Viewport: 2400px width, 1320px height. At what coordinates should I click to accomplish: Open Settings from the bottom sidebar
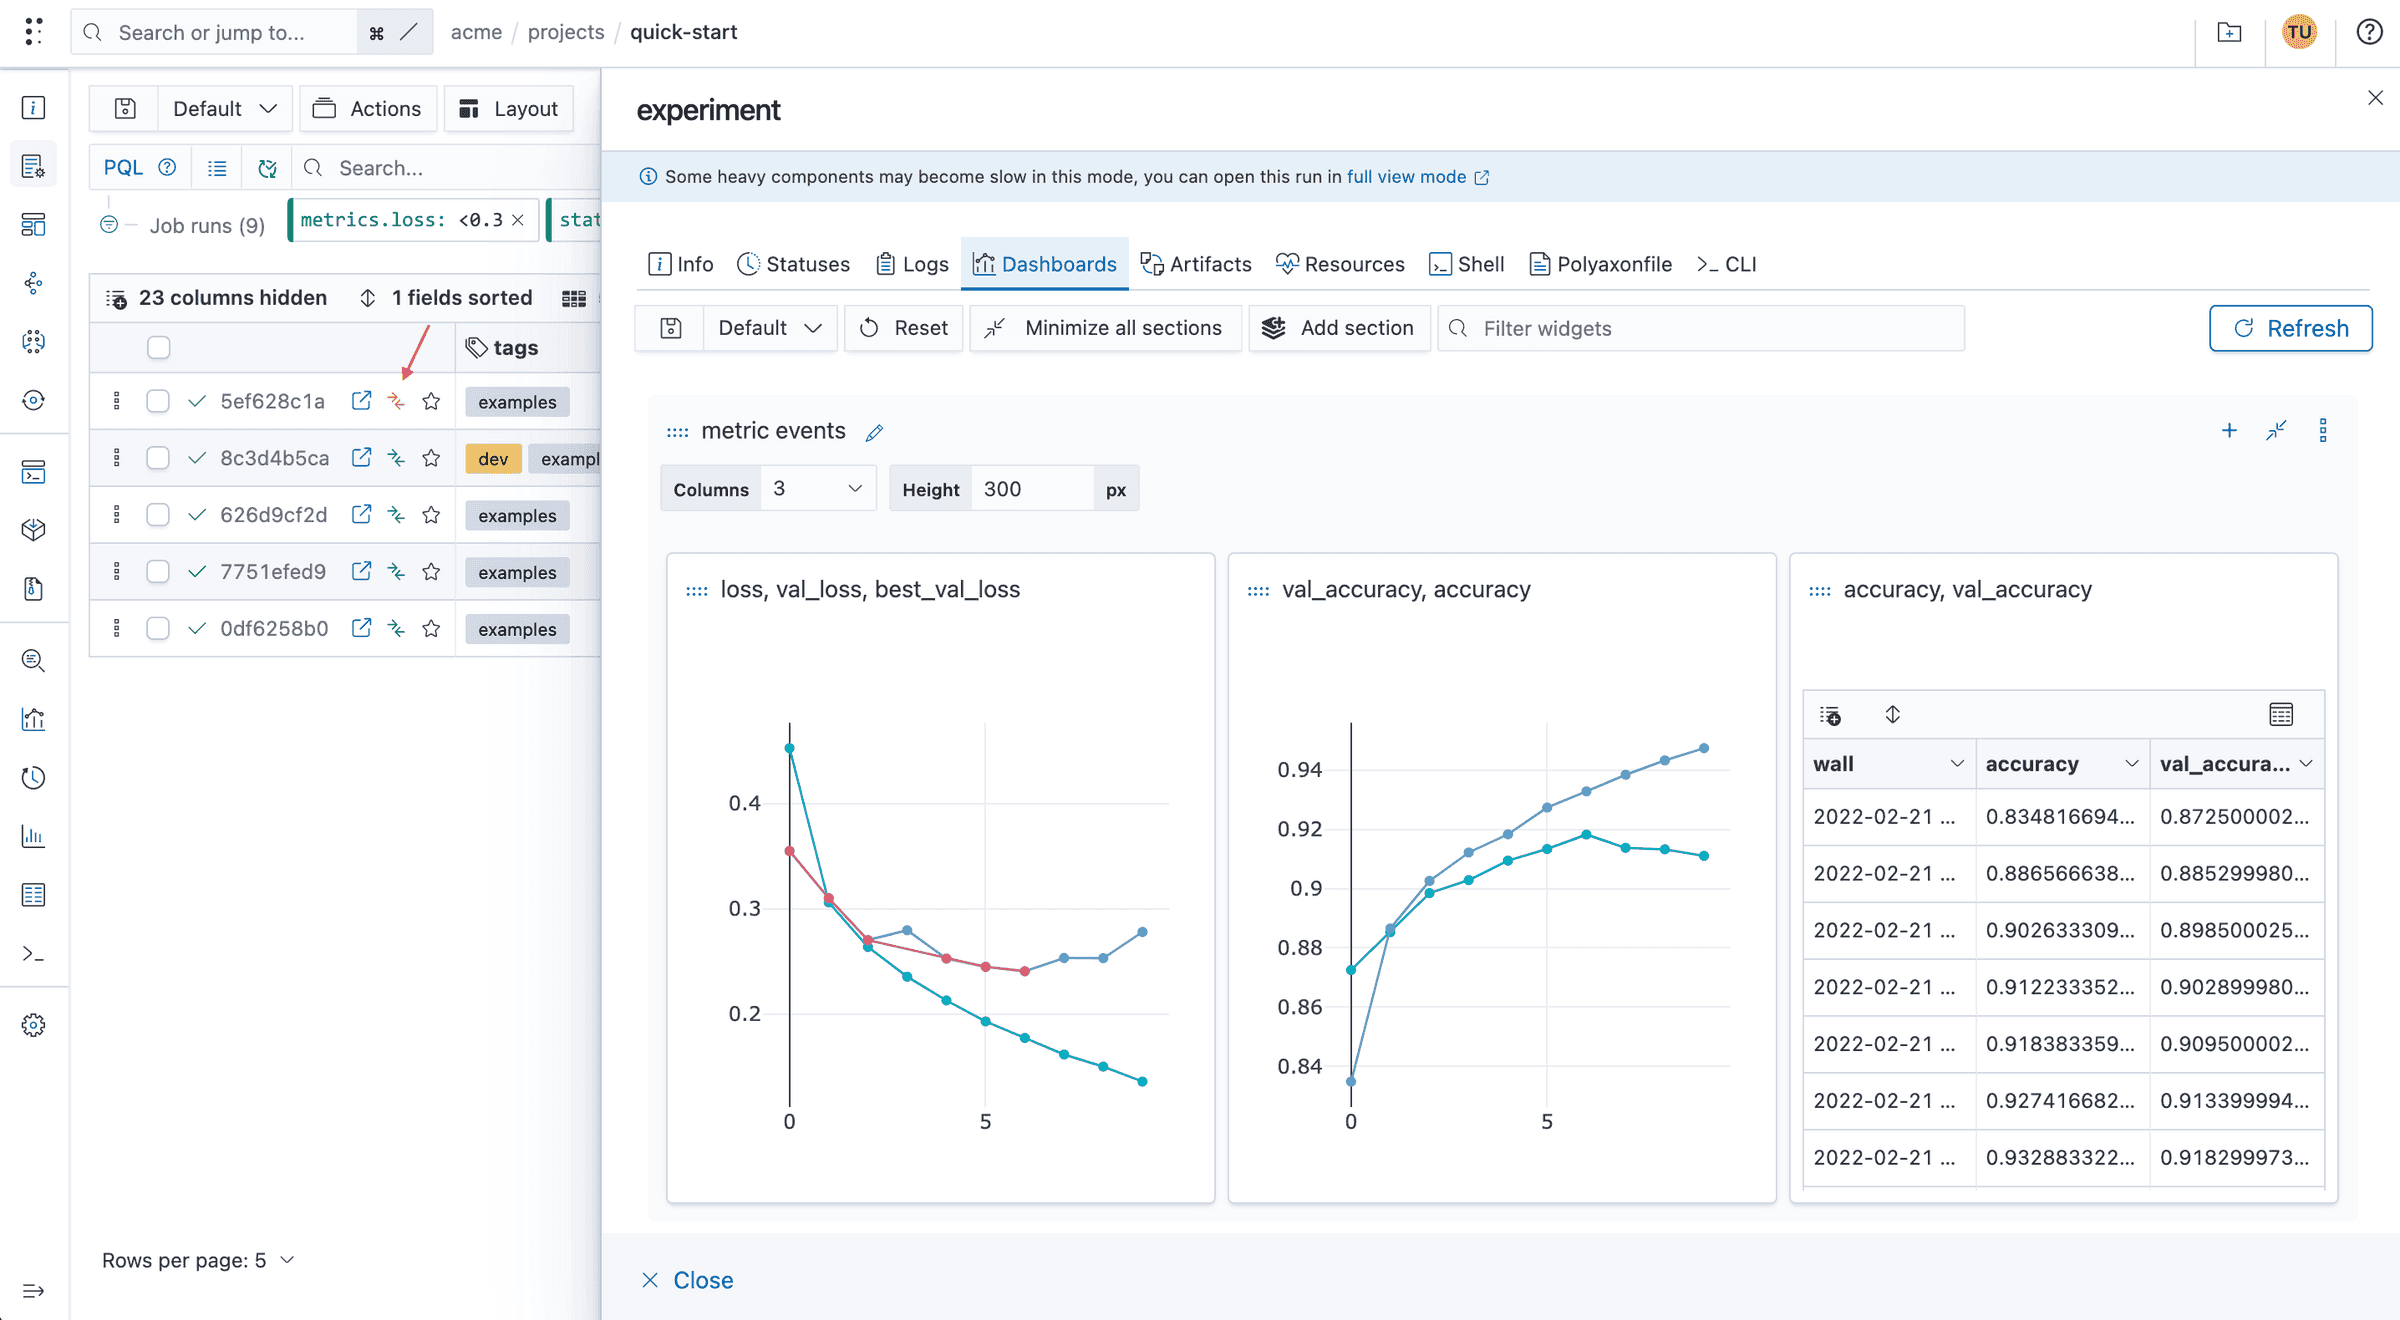pyautogui.click(x=33, y=1024)
